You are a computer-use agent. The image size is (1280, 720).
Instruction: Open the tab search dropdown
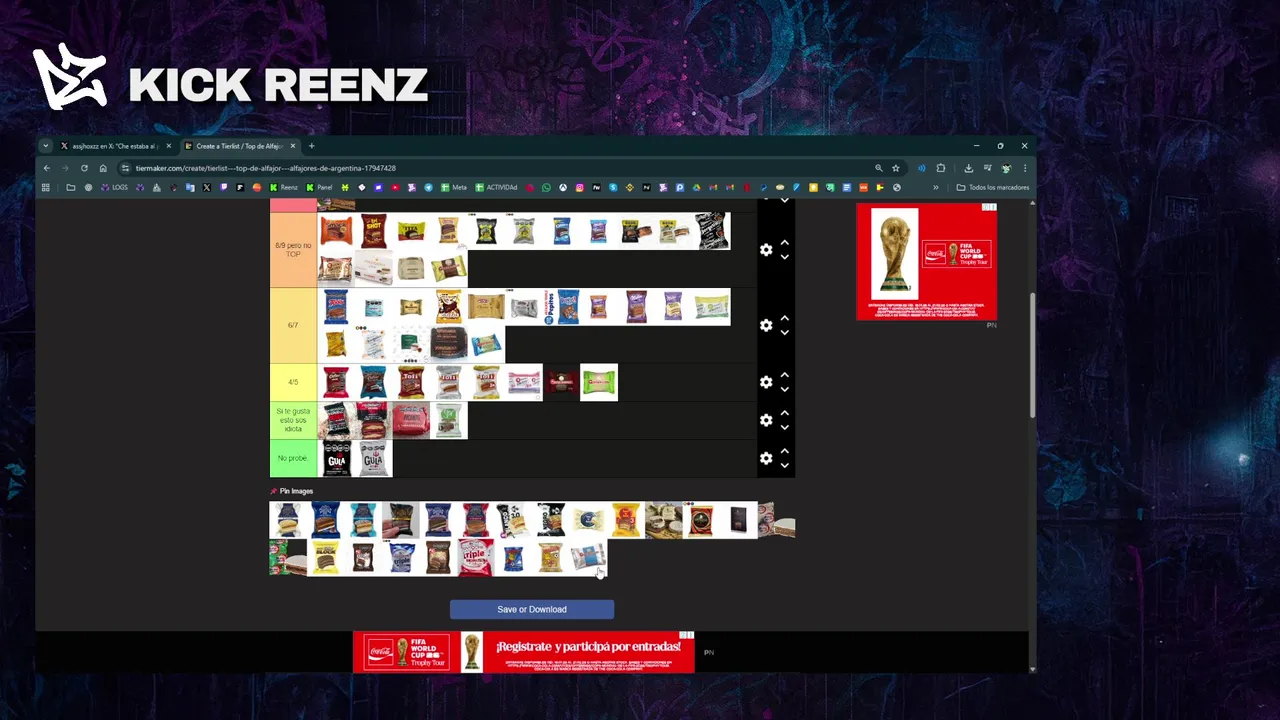point(45,146)
